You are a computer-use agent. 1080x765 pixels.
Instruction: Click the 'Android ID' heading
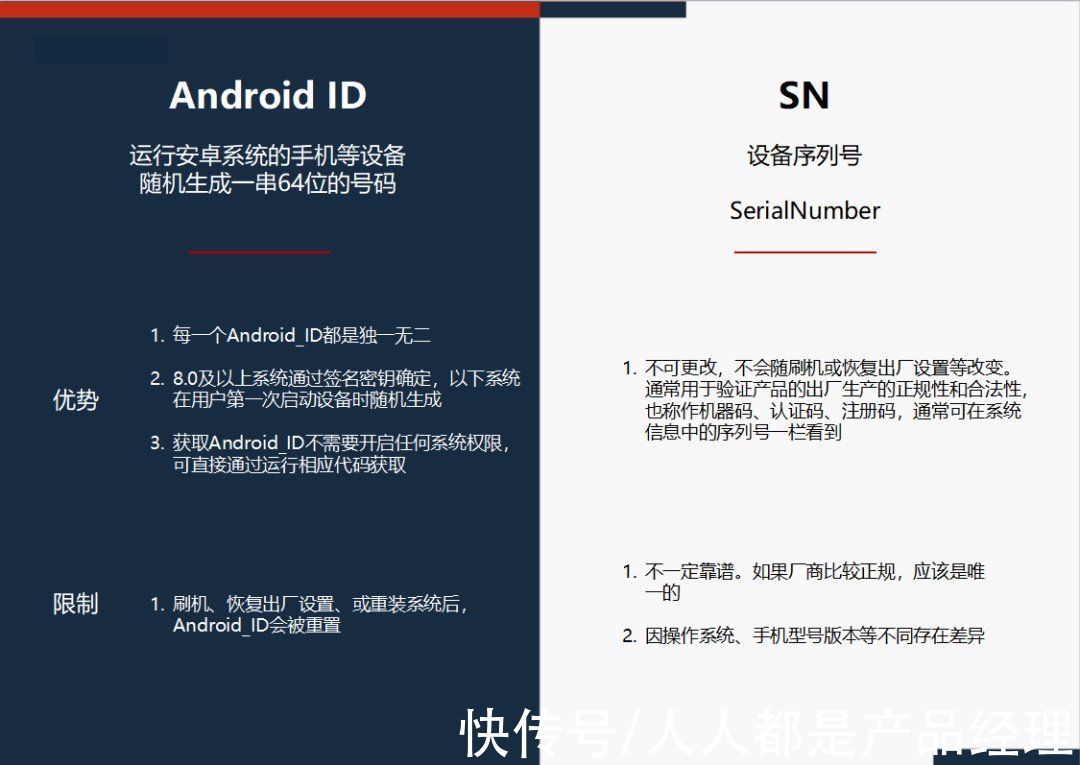click(x=268, y=95)
